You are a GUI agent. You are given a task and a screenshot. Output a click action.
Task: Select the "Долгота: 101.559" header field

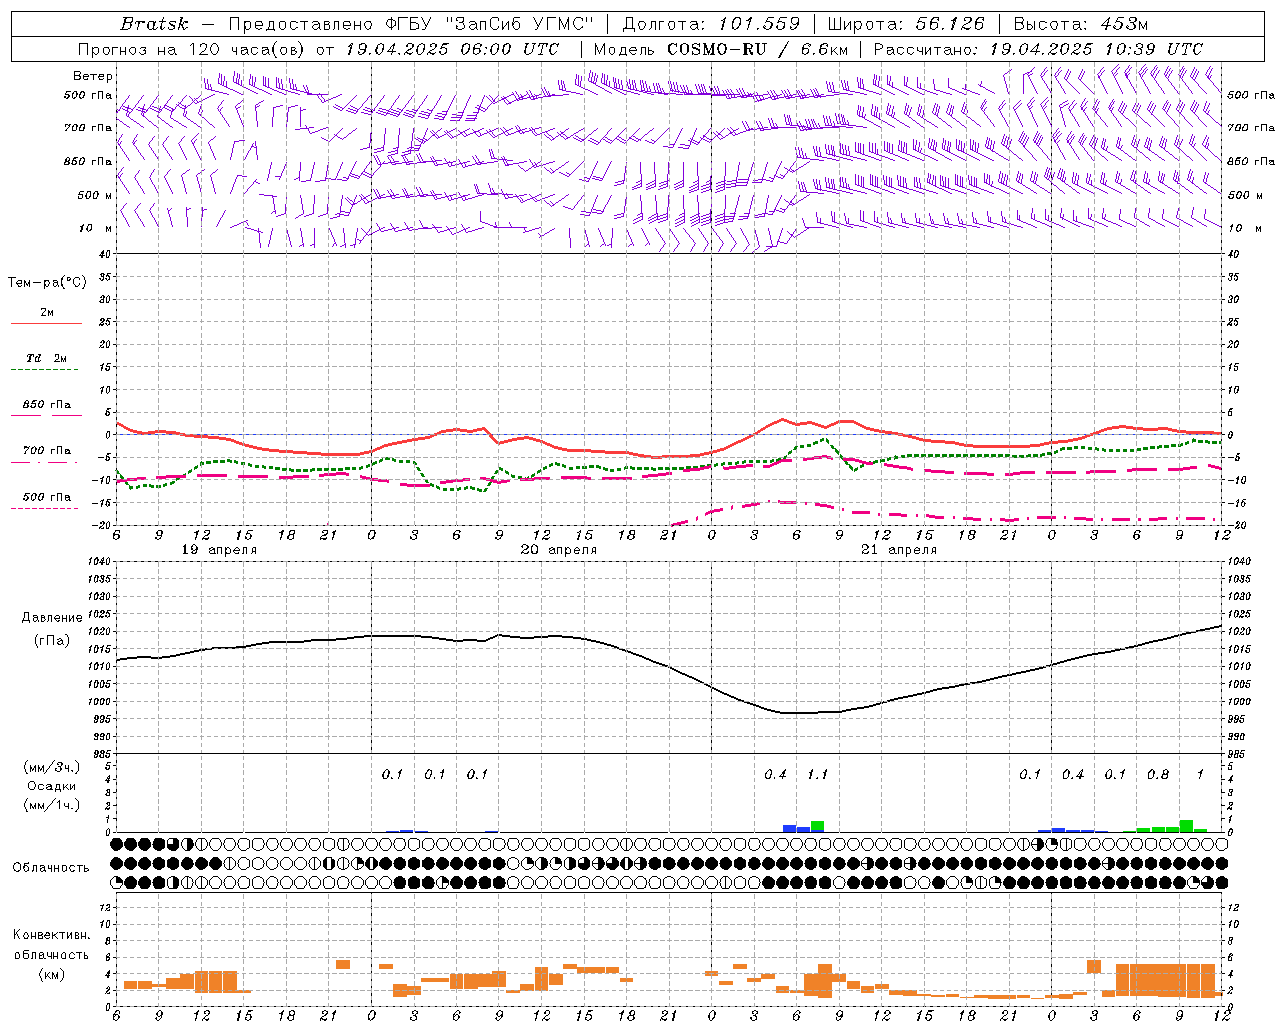coord(711,24)
